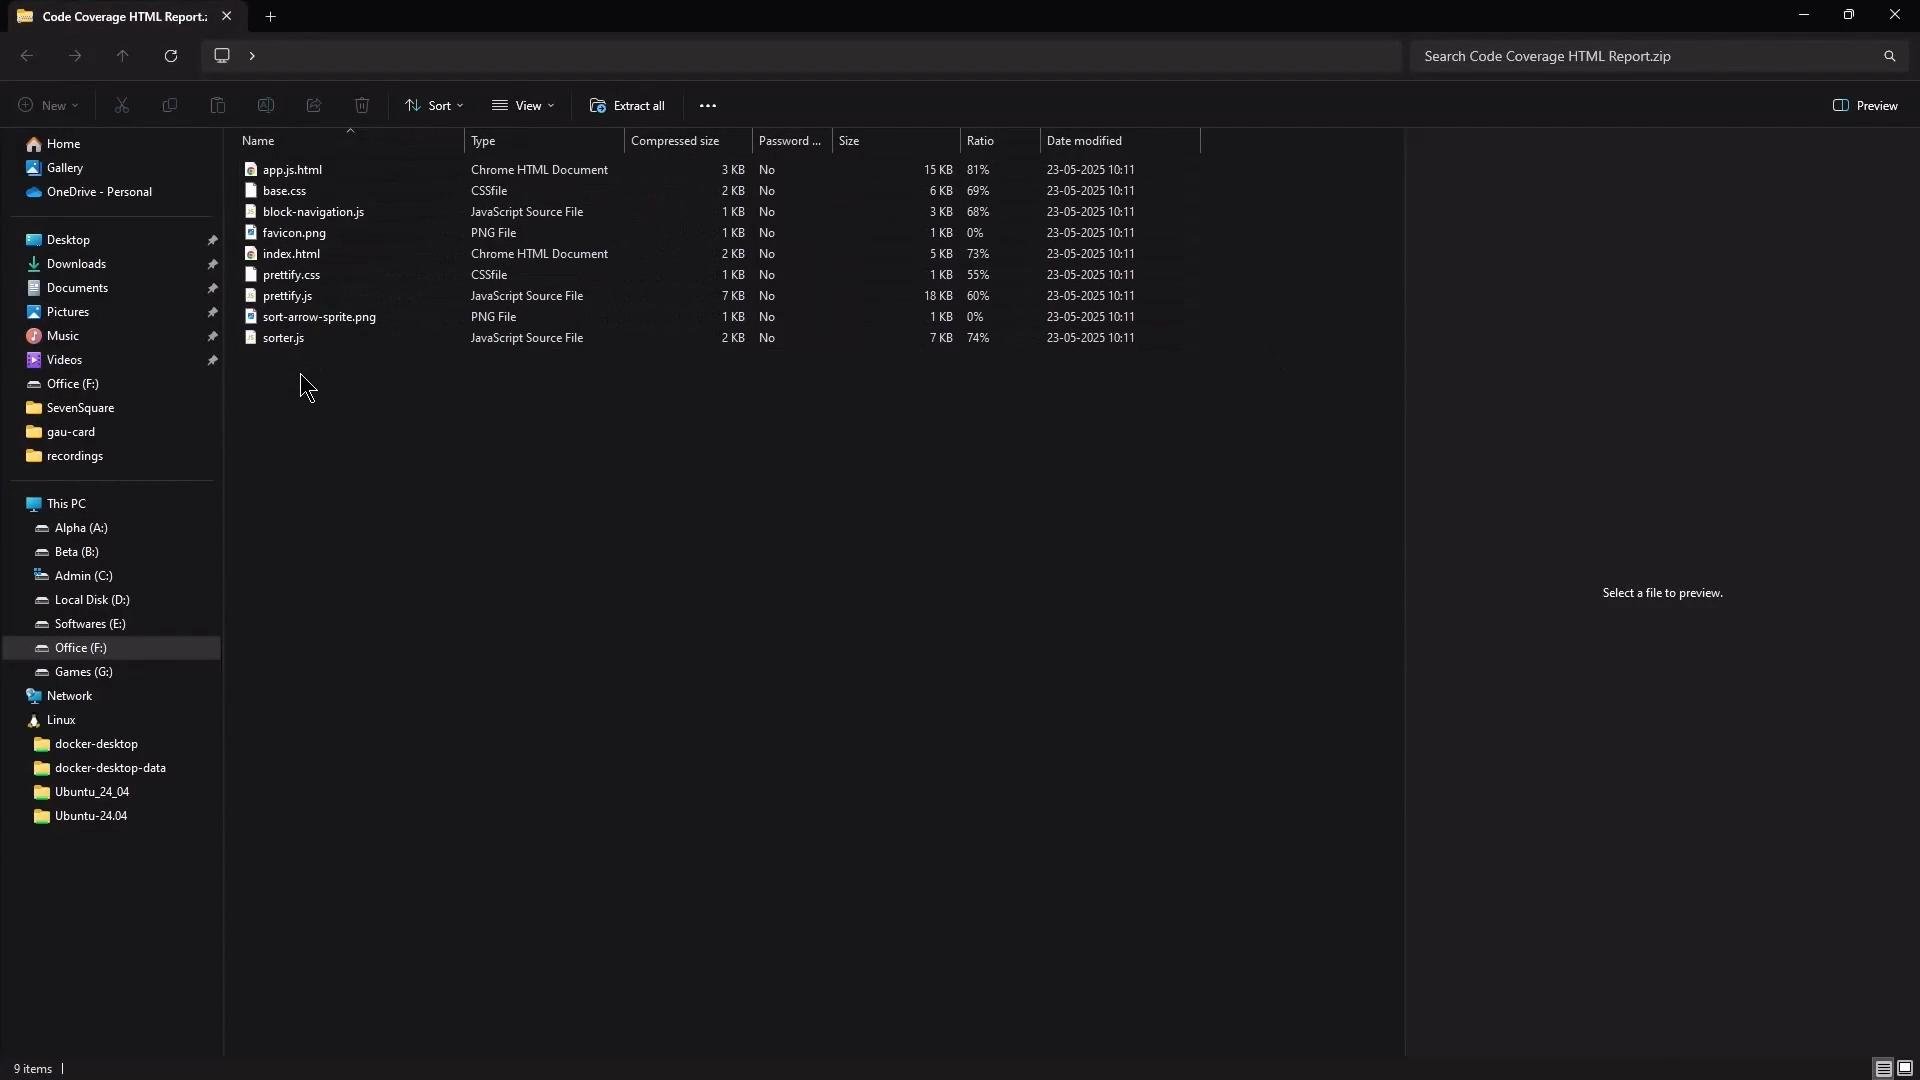Sort by Compressed size column header

click(675, 141)
